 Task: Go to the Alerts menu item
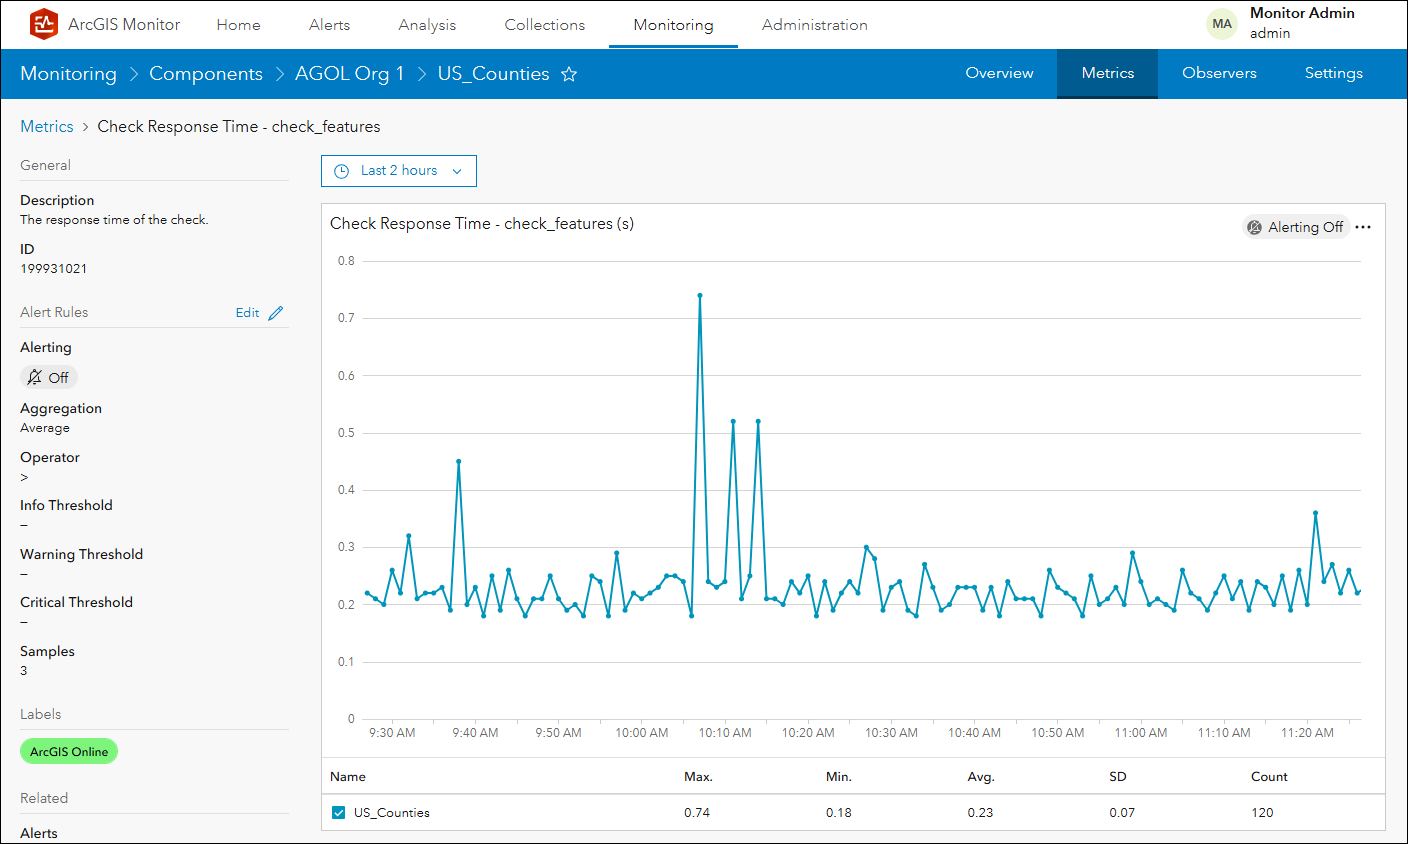tap(329, 25)
